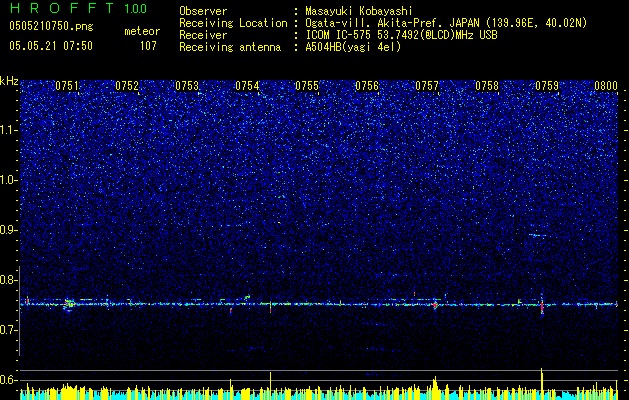Click the HROFFT 1.0.0 title text

click(x=78, y=8)
